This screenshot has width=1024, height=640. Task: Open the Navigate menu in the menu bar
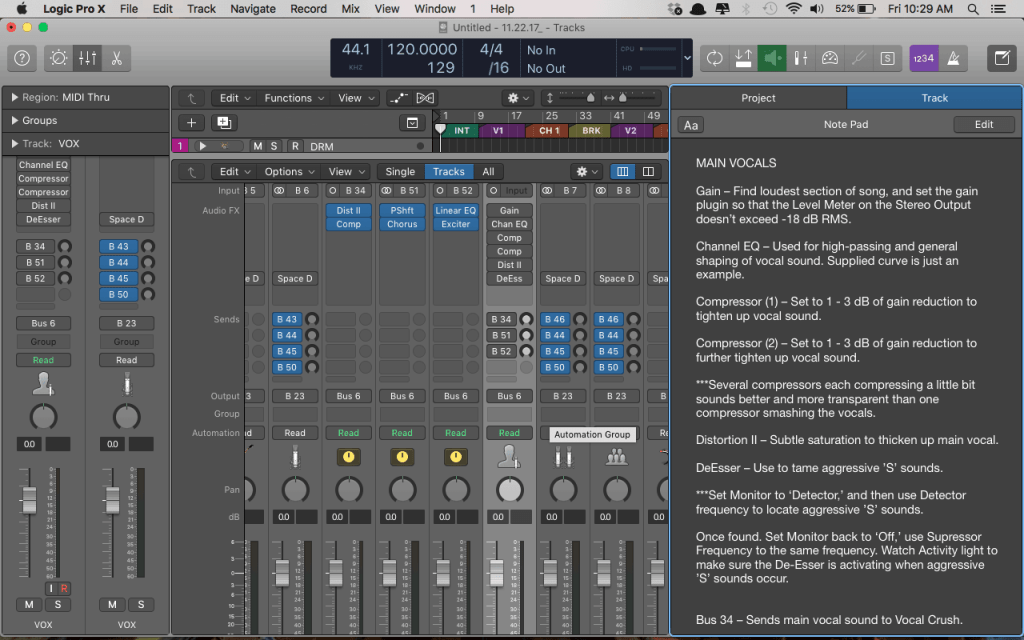pyautogui.click(x=253, y=9)
